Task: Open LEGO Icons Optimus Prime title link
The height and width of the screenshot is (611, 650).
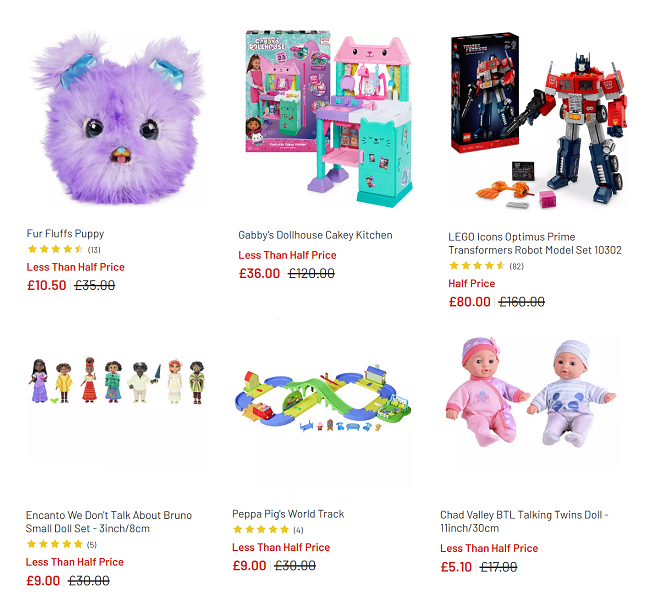Action: tap(535, 243)
